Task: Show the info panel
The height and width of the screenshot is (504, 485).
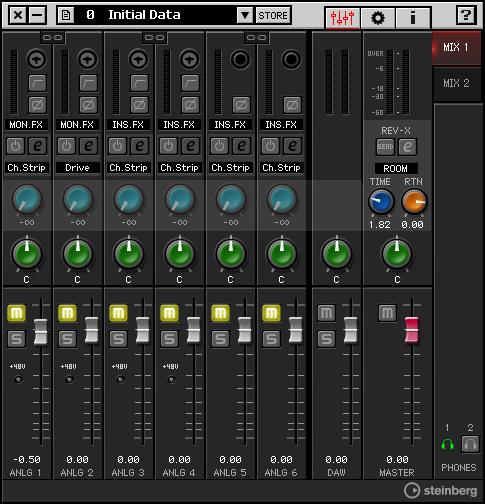Action: 413,17
